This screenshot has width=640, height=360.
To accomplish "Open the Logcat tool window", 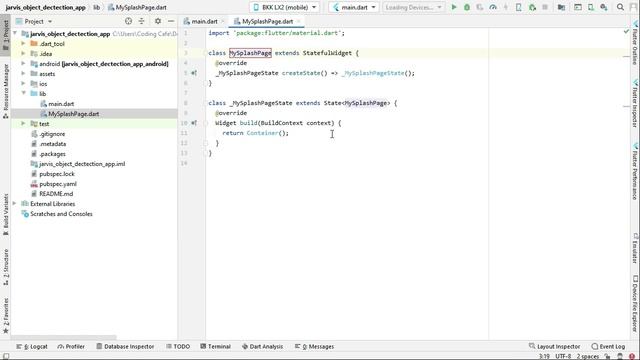I will (x=32, y=347).
